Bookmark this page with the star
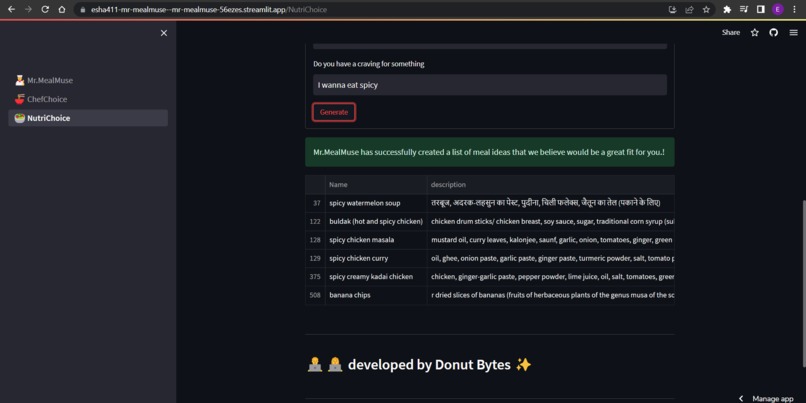Image resolution: width=806 pixels, height=403 pixels. [706, 9]
